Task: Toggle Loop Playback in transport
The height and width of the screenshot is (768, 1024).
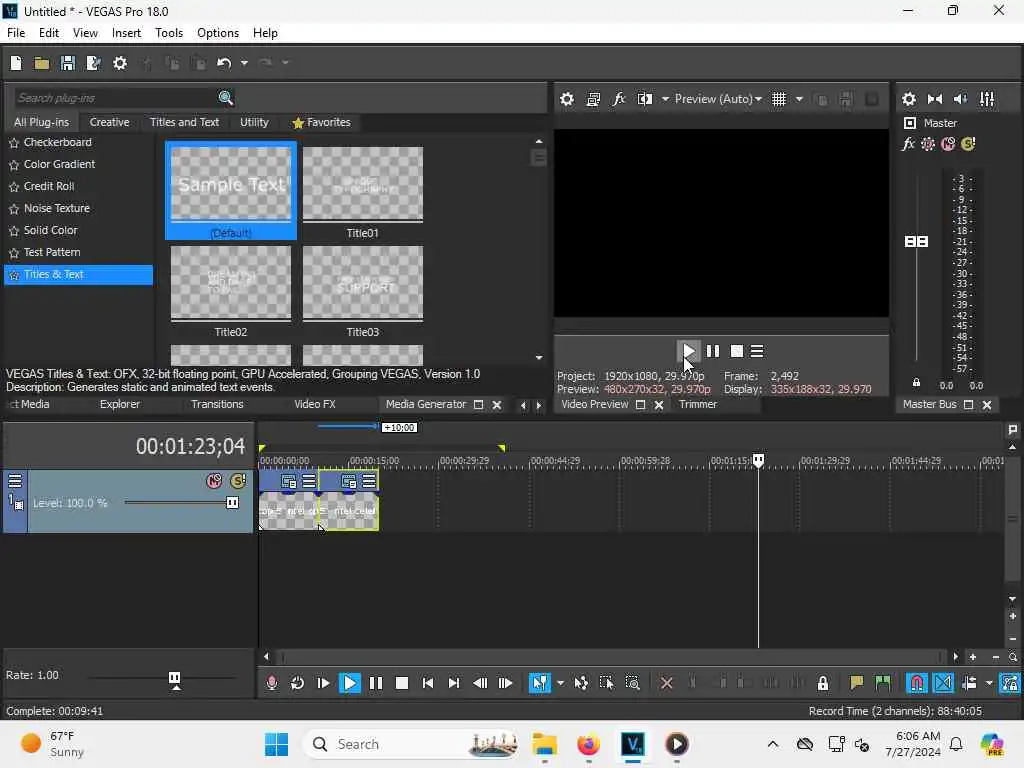Action: click(x=297, y=683)
